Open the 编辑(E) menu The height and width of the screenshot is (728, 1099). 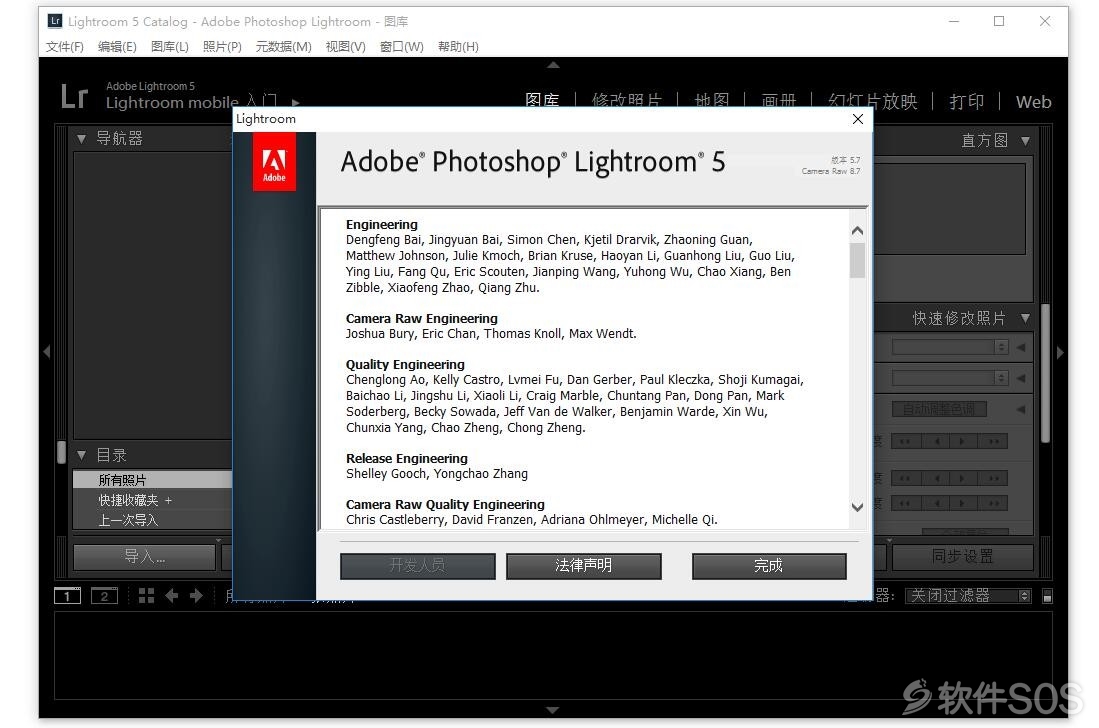pyautogui.click(x=117, y=46)
